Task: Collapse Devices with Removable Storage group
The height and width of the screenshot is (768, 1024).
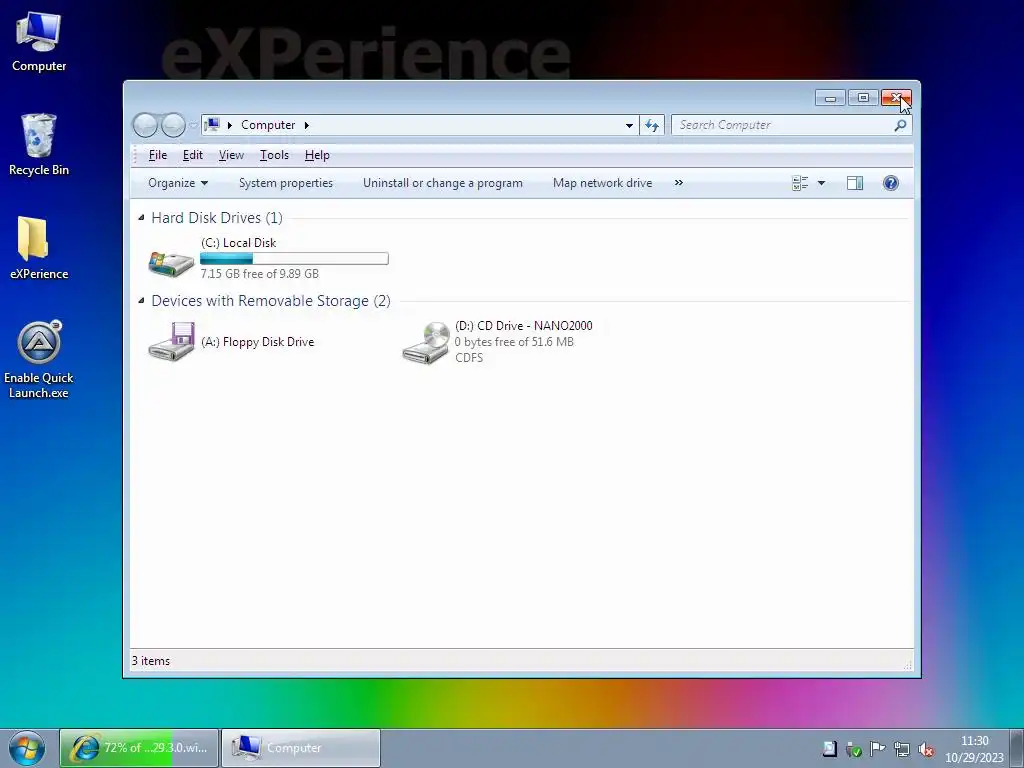Action: click(x=141, y=300)
